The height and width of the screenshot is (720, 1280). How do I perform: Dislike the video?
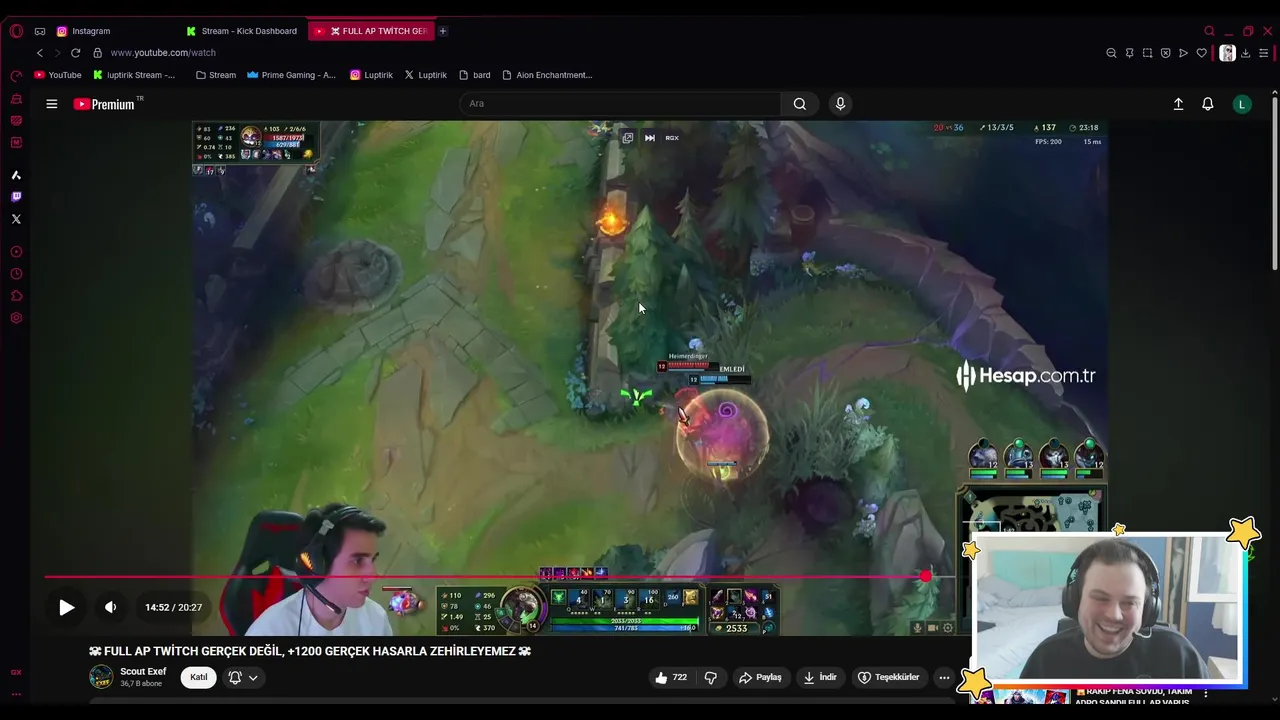click(711, 677)
